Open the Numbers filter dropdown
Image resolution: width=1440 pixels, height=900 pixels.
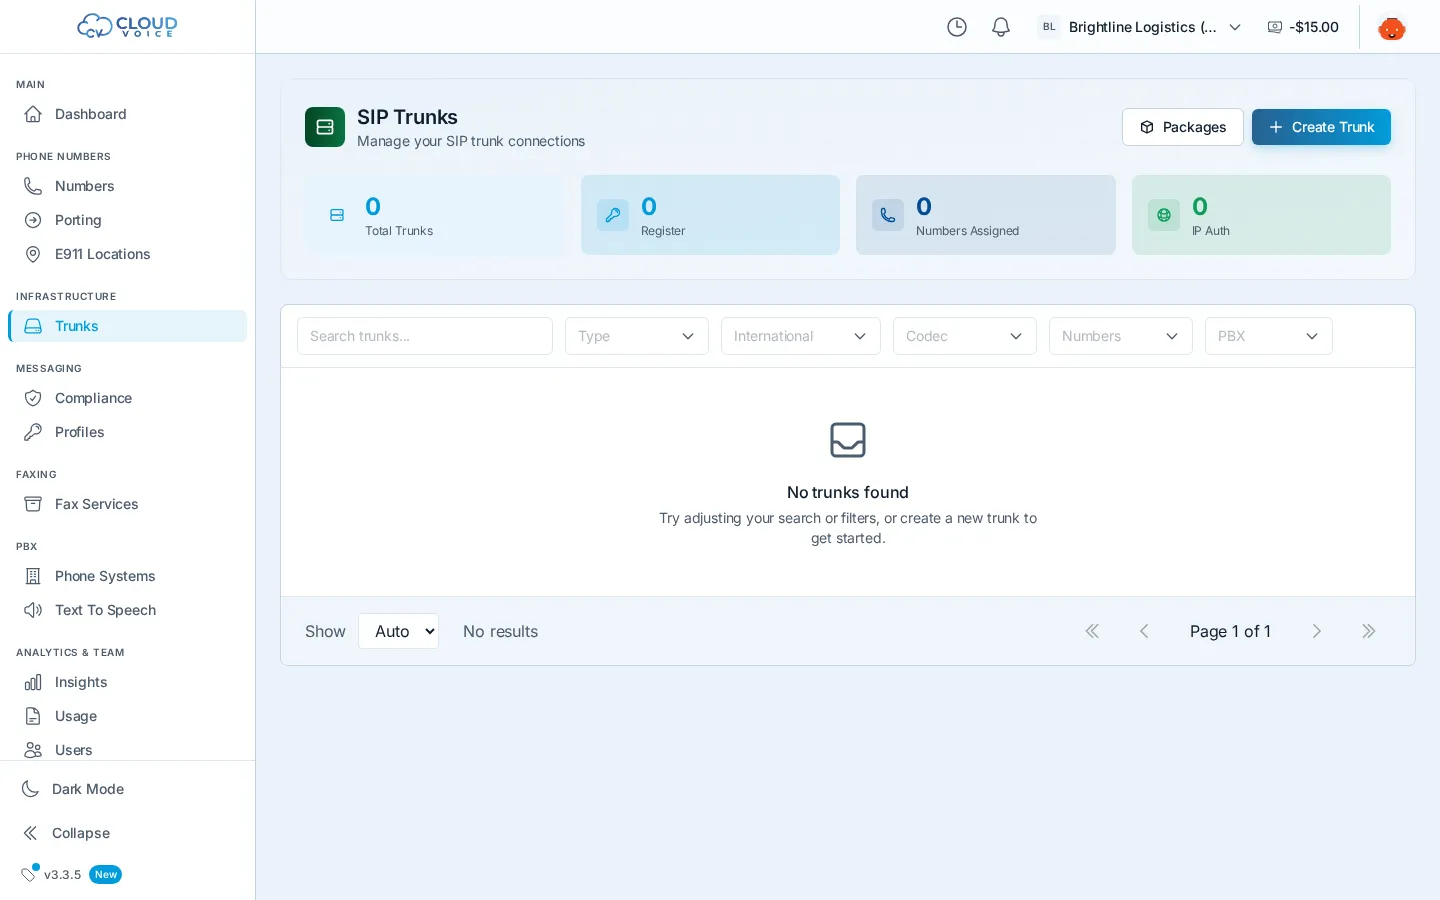pyautogui.click(x=1121, y=336)
